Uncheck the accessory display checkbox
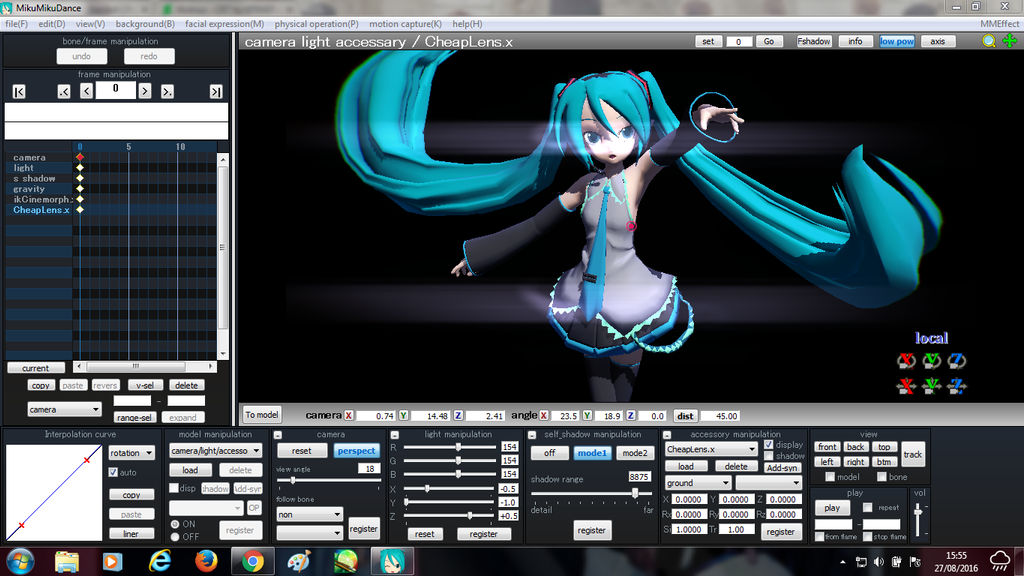This screenshot has height=576, width=1024. pyautogui.click(x=769, y=445)
